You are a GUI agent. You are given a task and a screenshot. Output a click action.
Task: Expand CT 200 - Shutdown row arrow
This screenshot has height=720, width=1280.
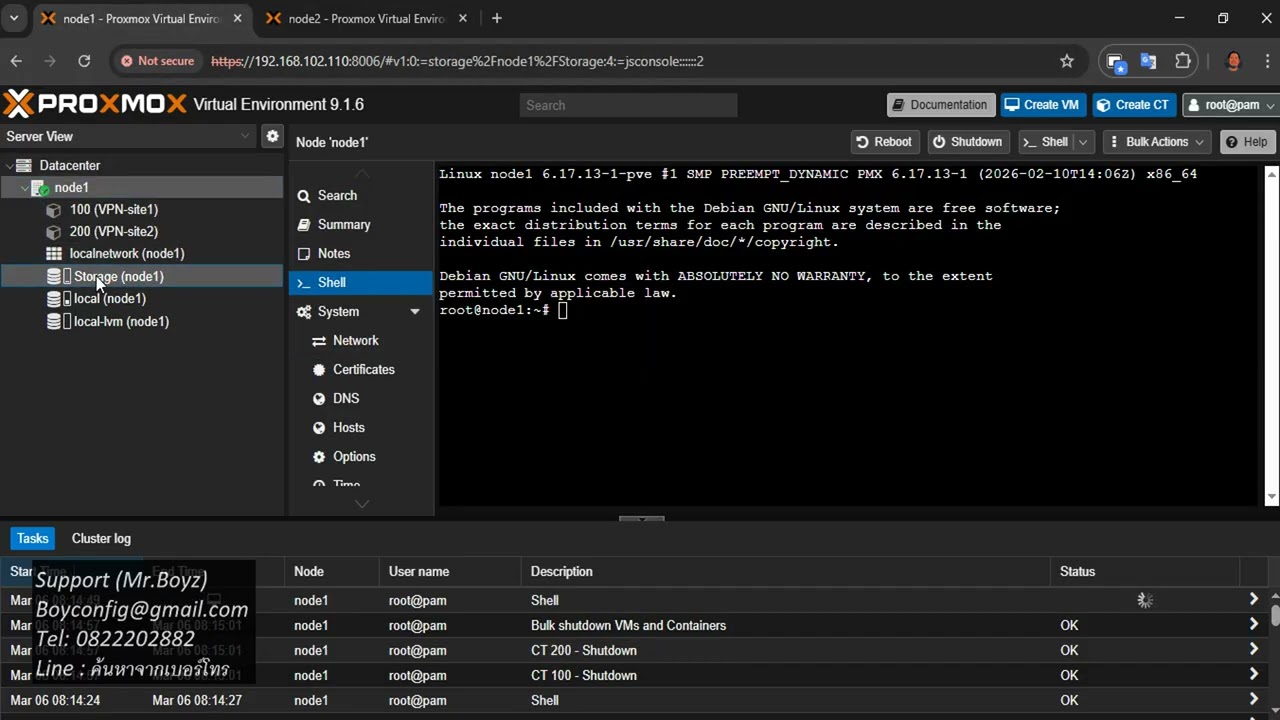tap(1253, 650)
